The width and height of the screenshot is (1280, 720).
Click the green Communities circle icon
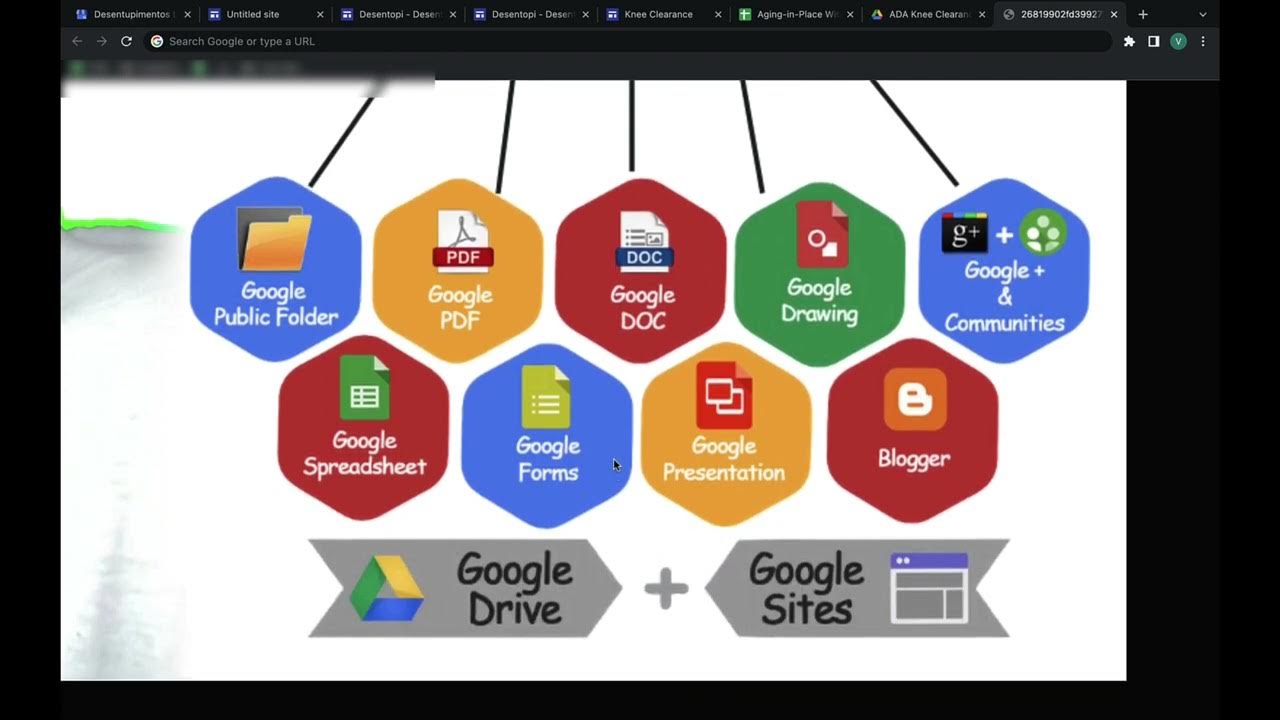pyautogui.click(x=1042, y=233)
